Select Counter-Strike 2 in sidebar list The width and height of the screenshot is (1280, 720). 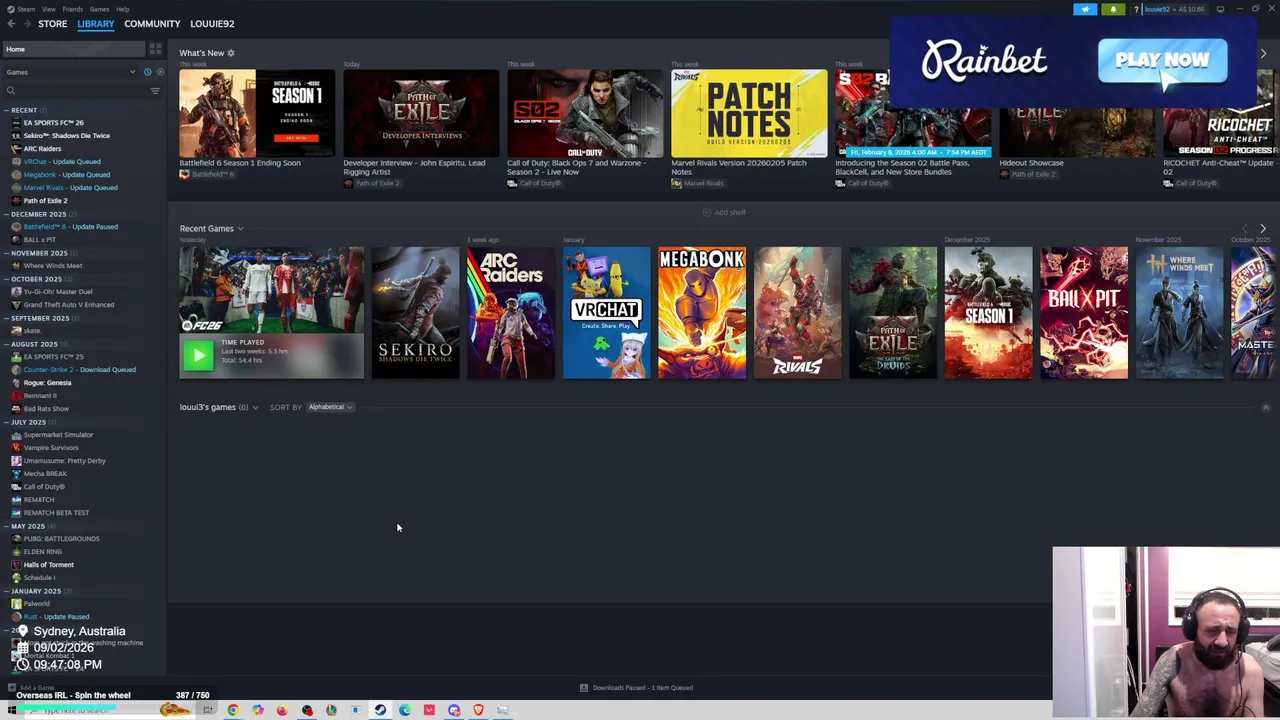79,370
